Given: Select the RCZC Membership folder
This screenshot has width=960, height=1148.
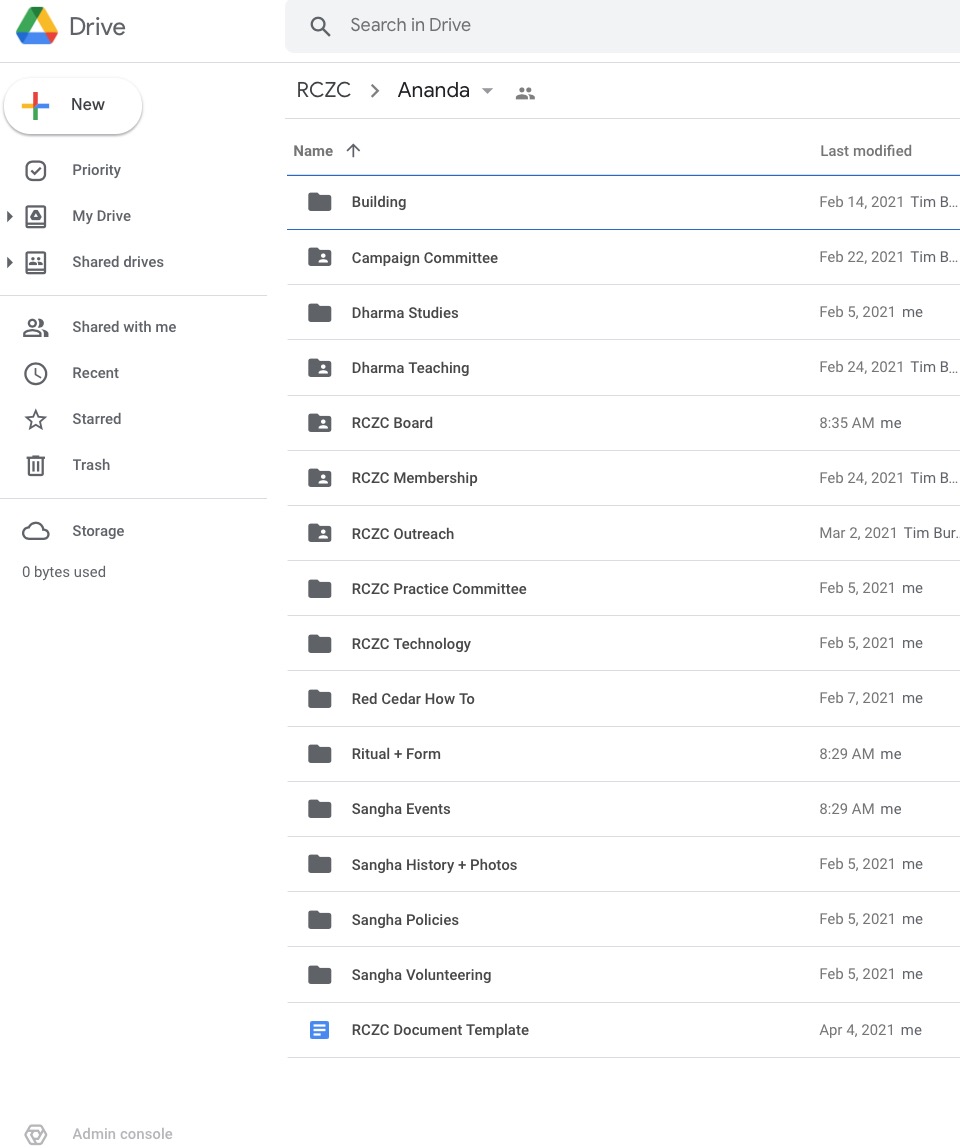Looking at the screenshot, I should click(623, 478).
